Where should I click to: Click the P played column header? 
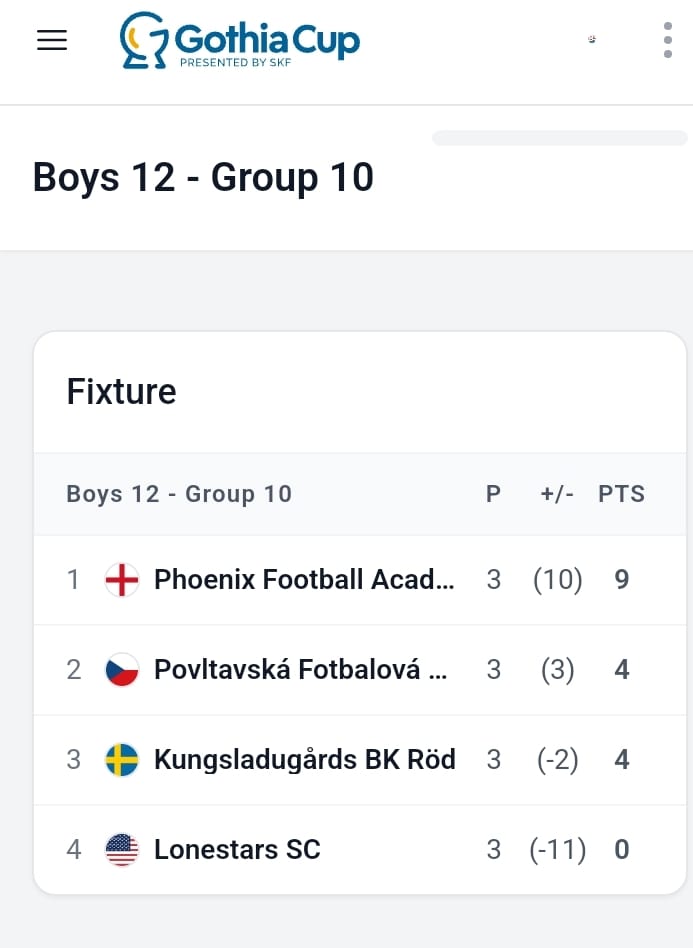[x=493, y=494]
